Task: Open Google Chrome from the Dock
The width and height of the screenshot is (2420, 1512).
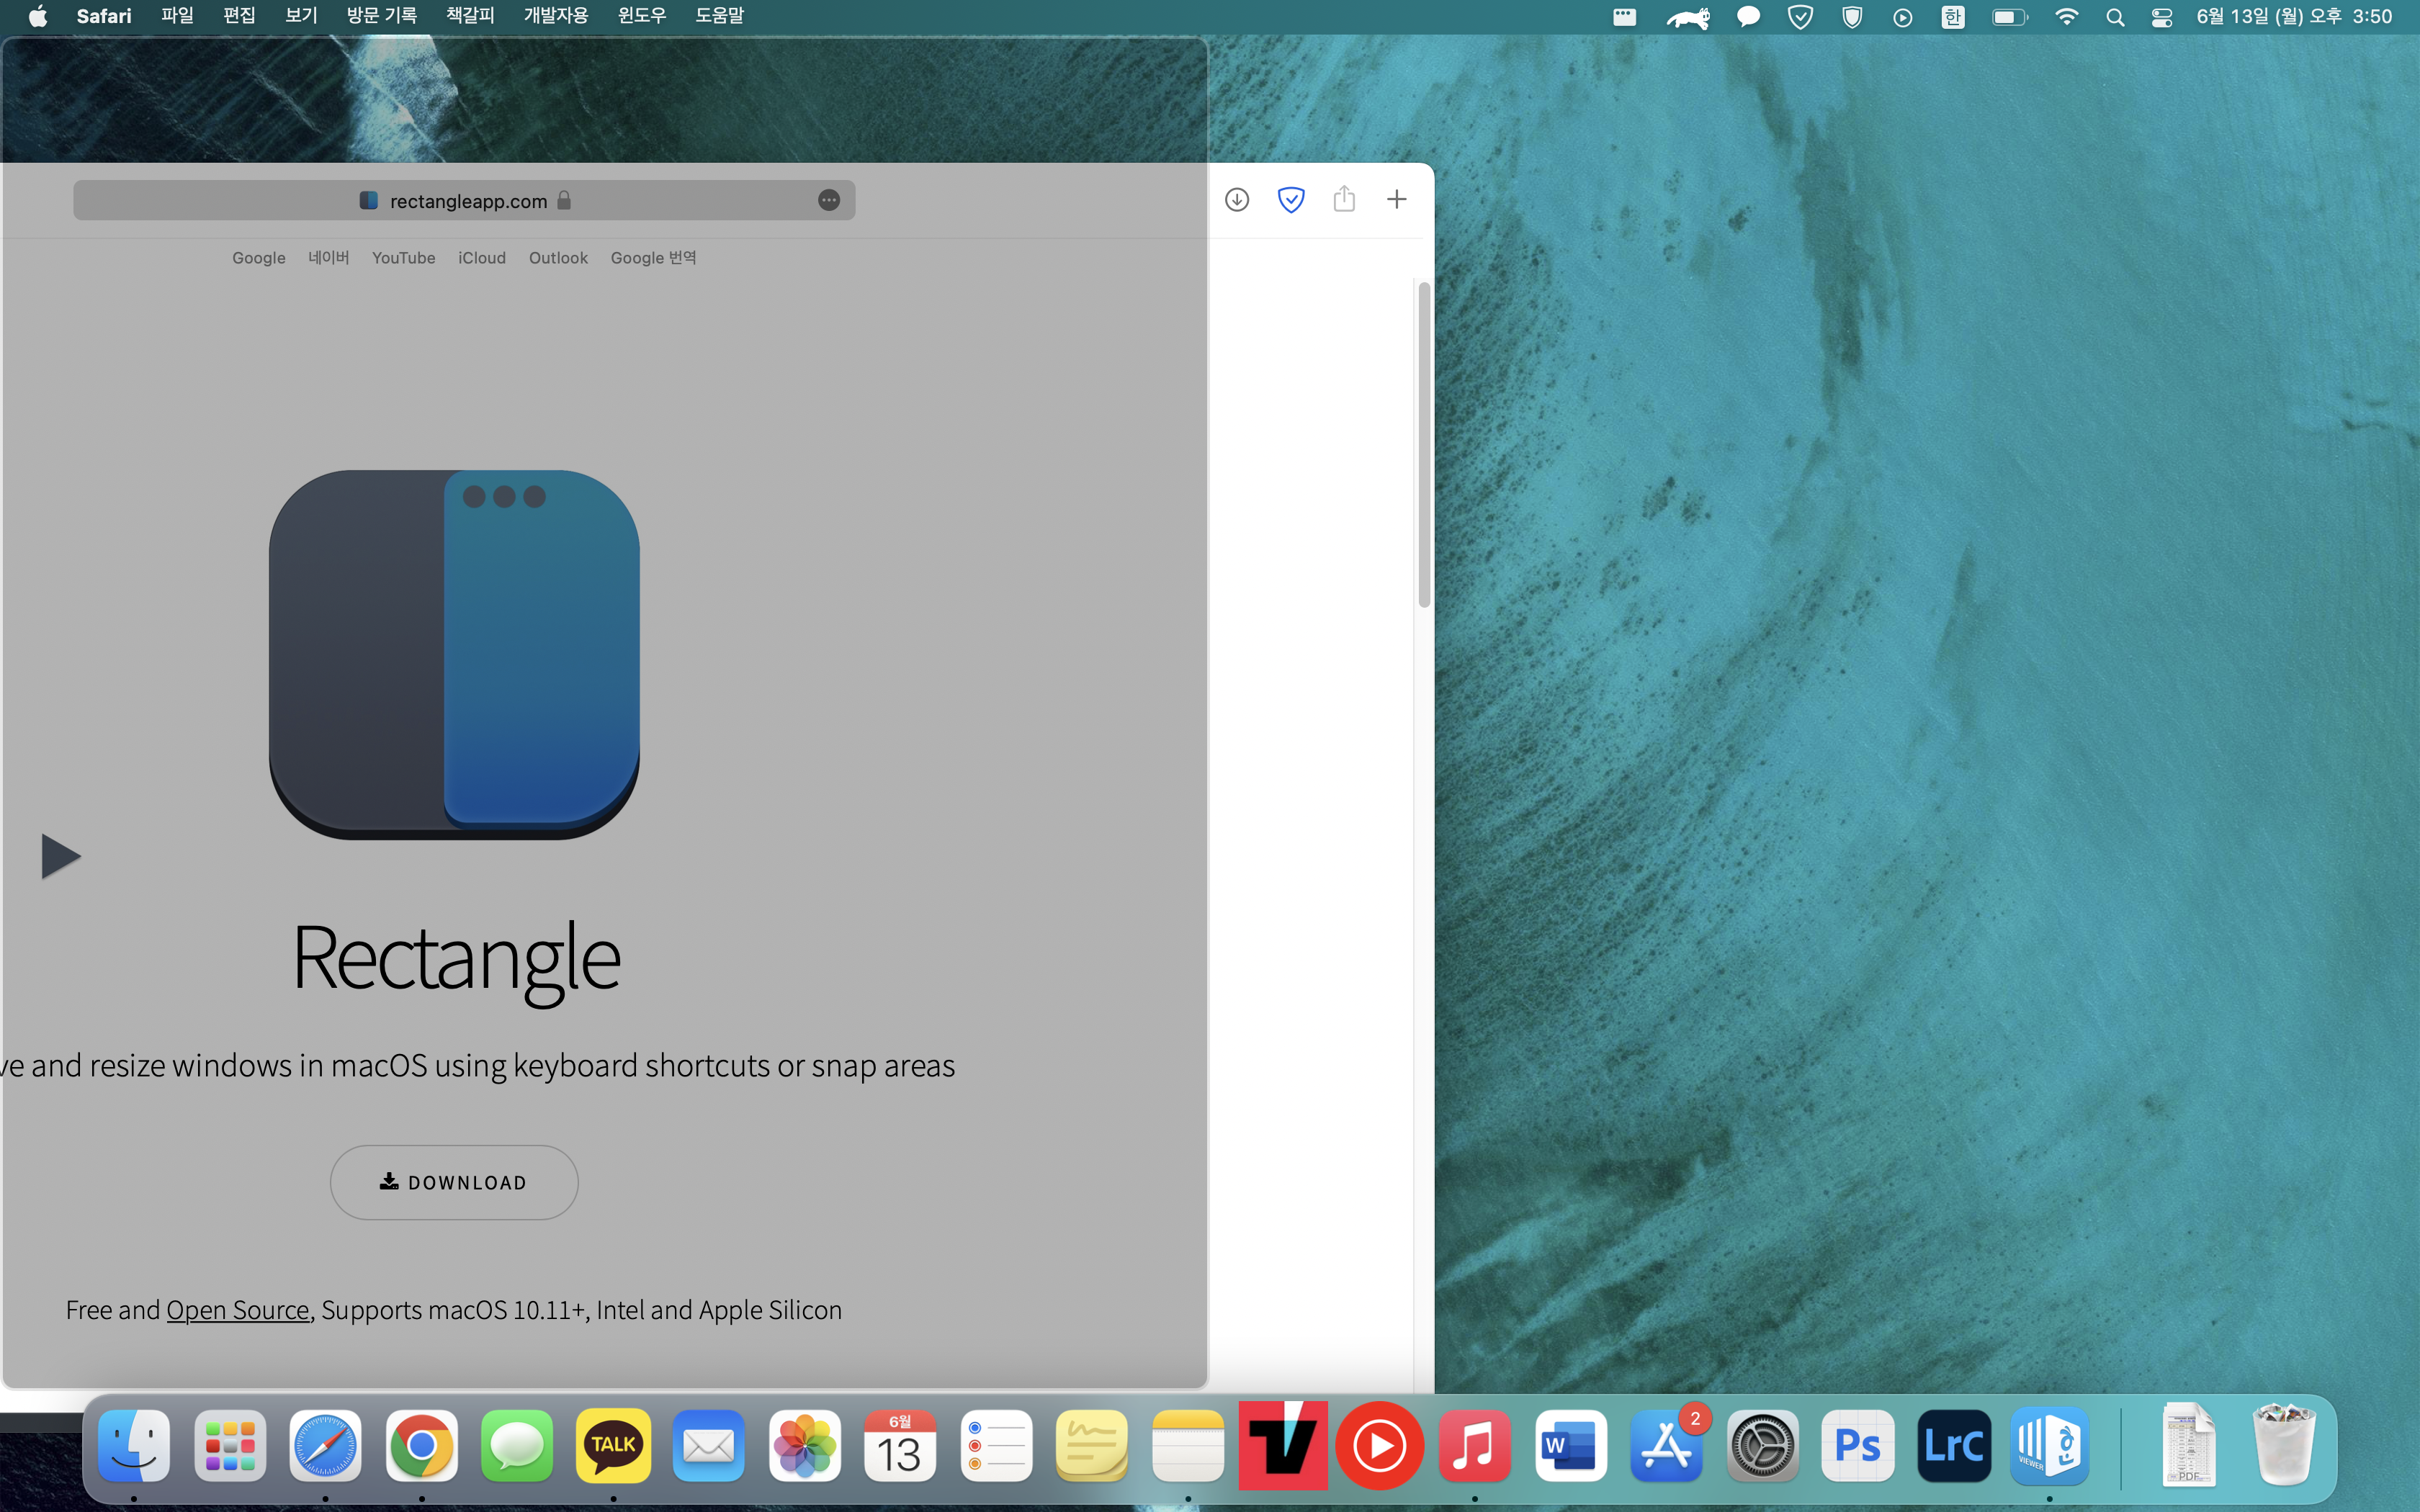Action: [x=421, y=1445]
